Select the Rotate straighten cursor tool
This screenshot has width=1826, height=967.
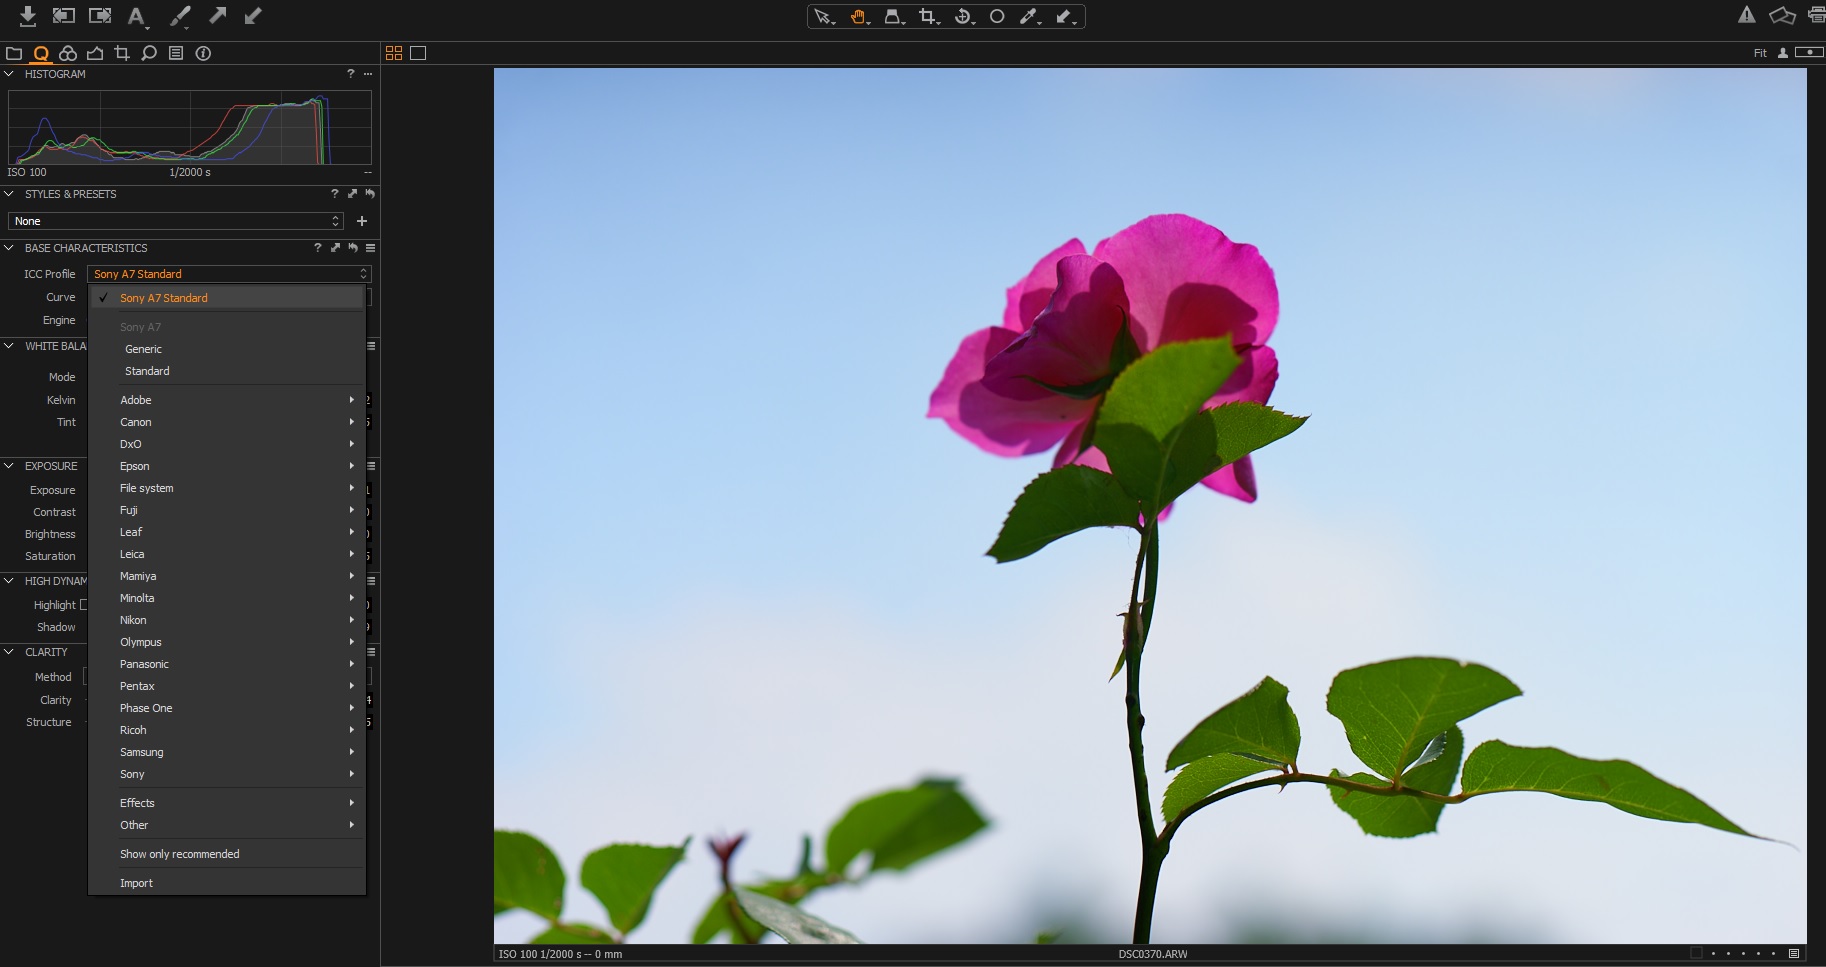(x=963, y=17)
